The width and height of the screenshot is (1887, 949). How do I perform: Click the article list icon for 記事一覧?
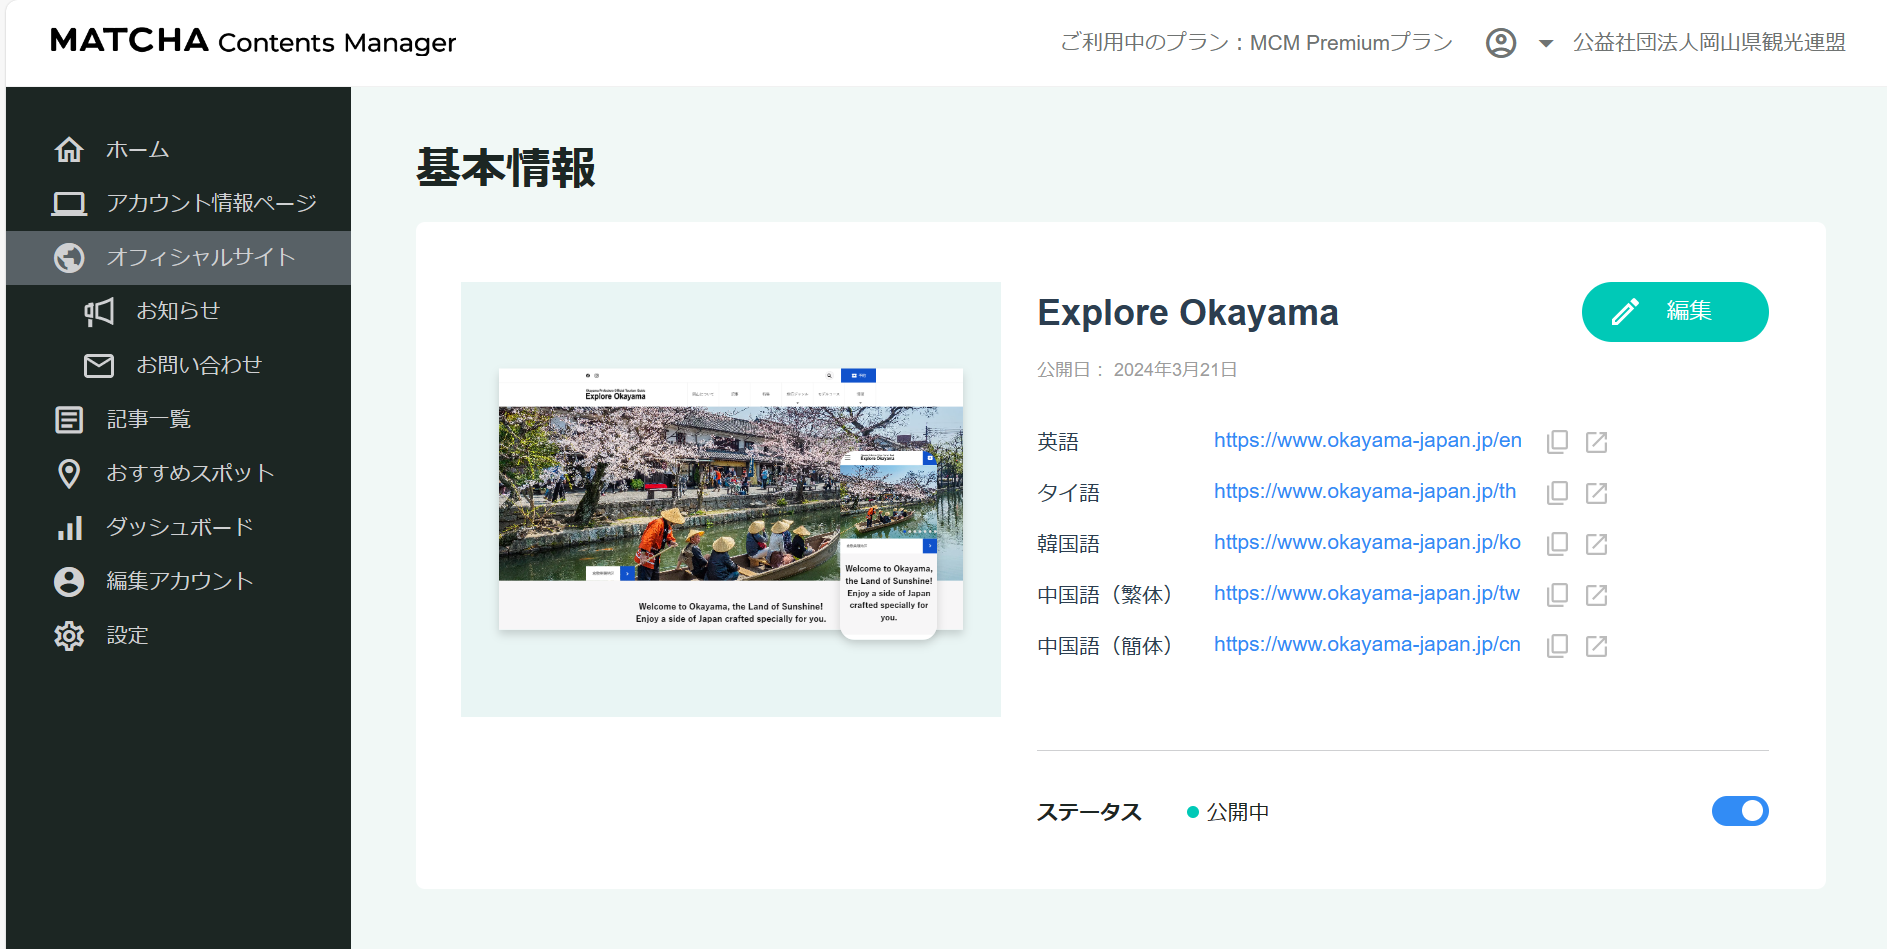69,420
